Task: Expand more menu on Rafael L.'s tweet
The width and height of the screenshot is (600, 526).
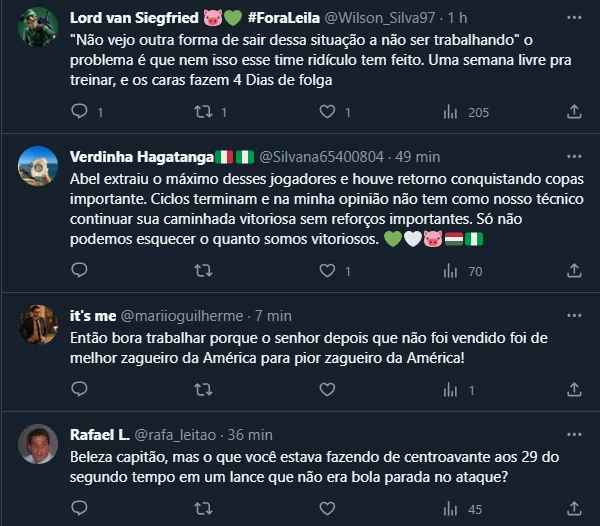Action: [574, 435]
